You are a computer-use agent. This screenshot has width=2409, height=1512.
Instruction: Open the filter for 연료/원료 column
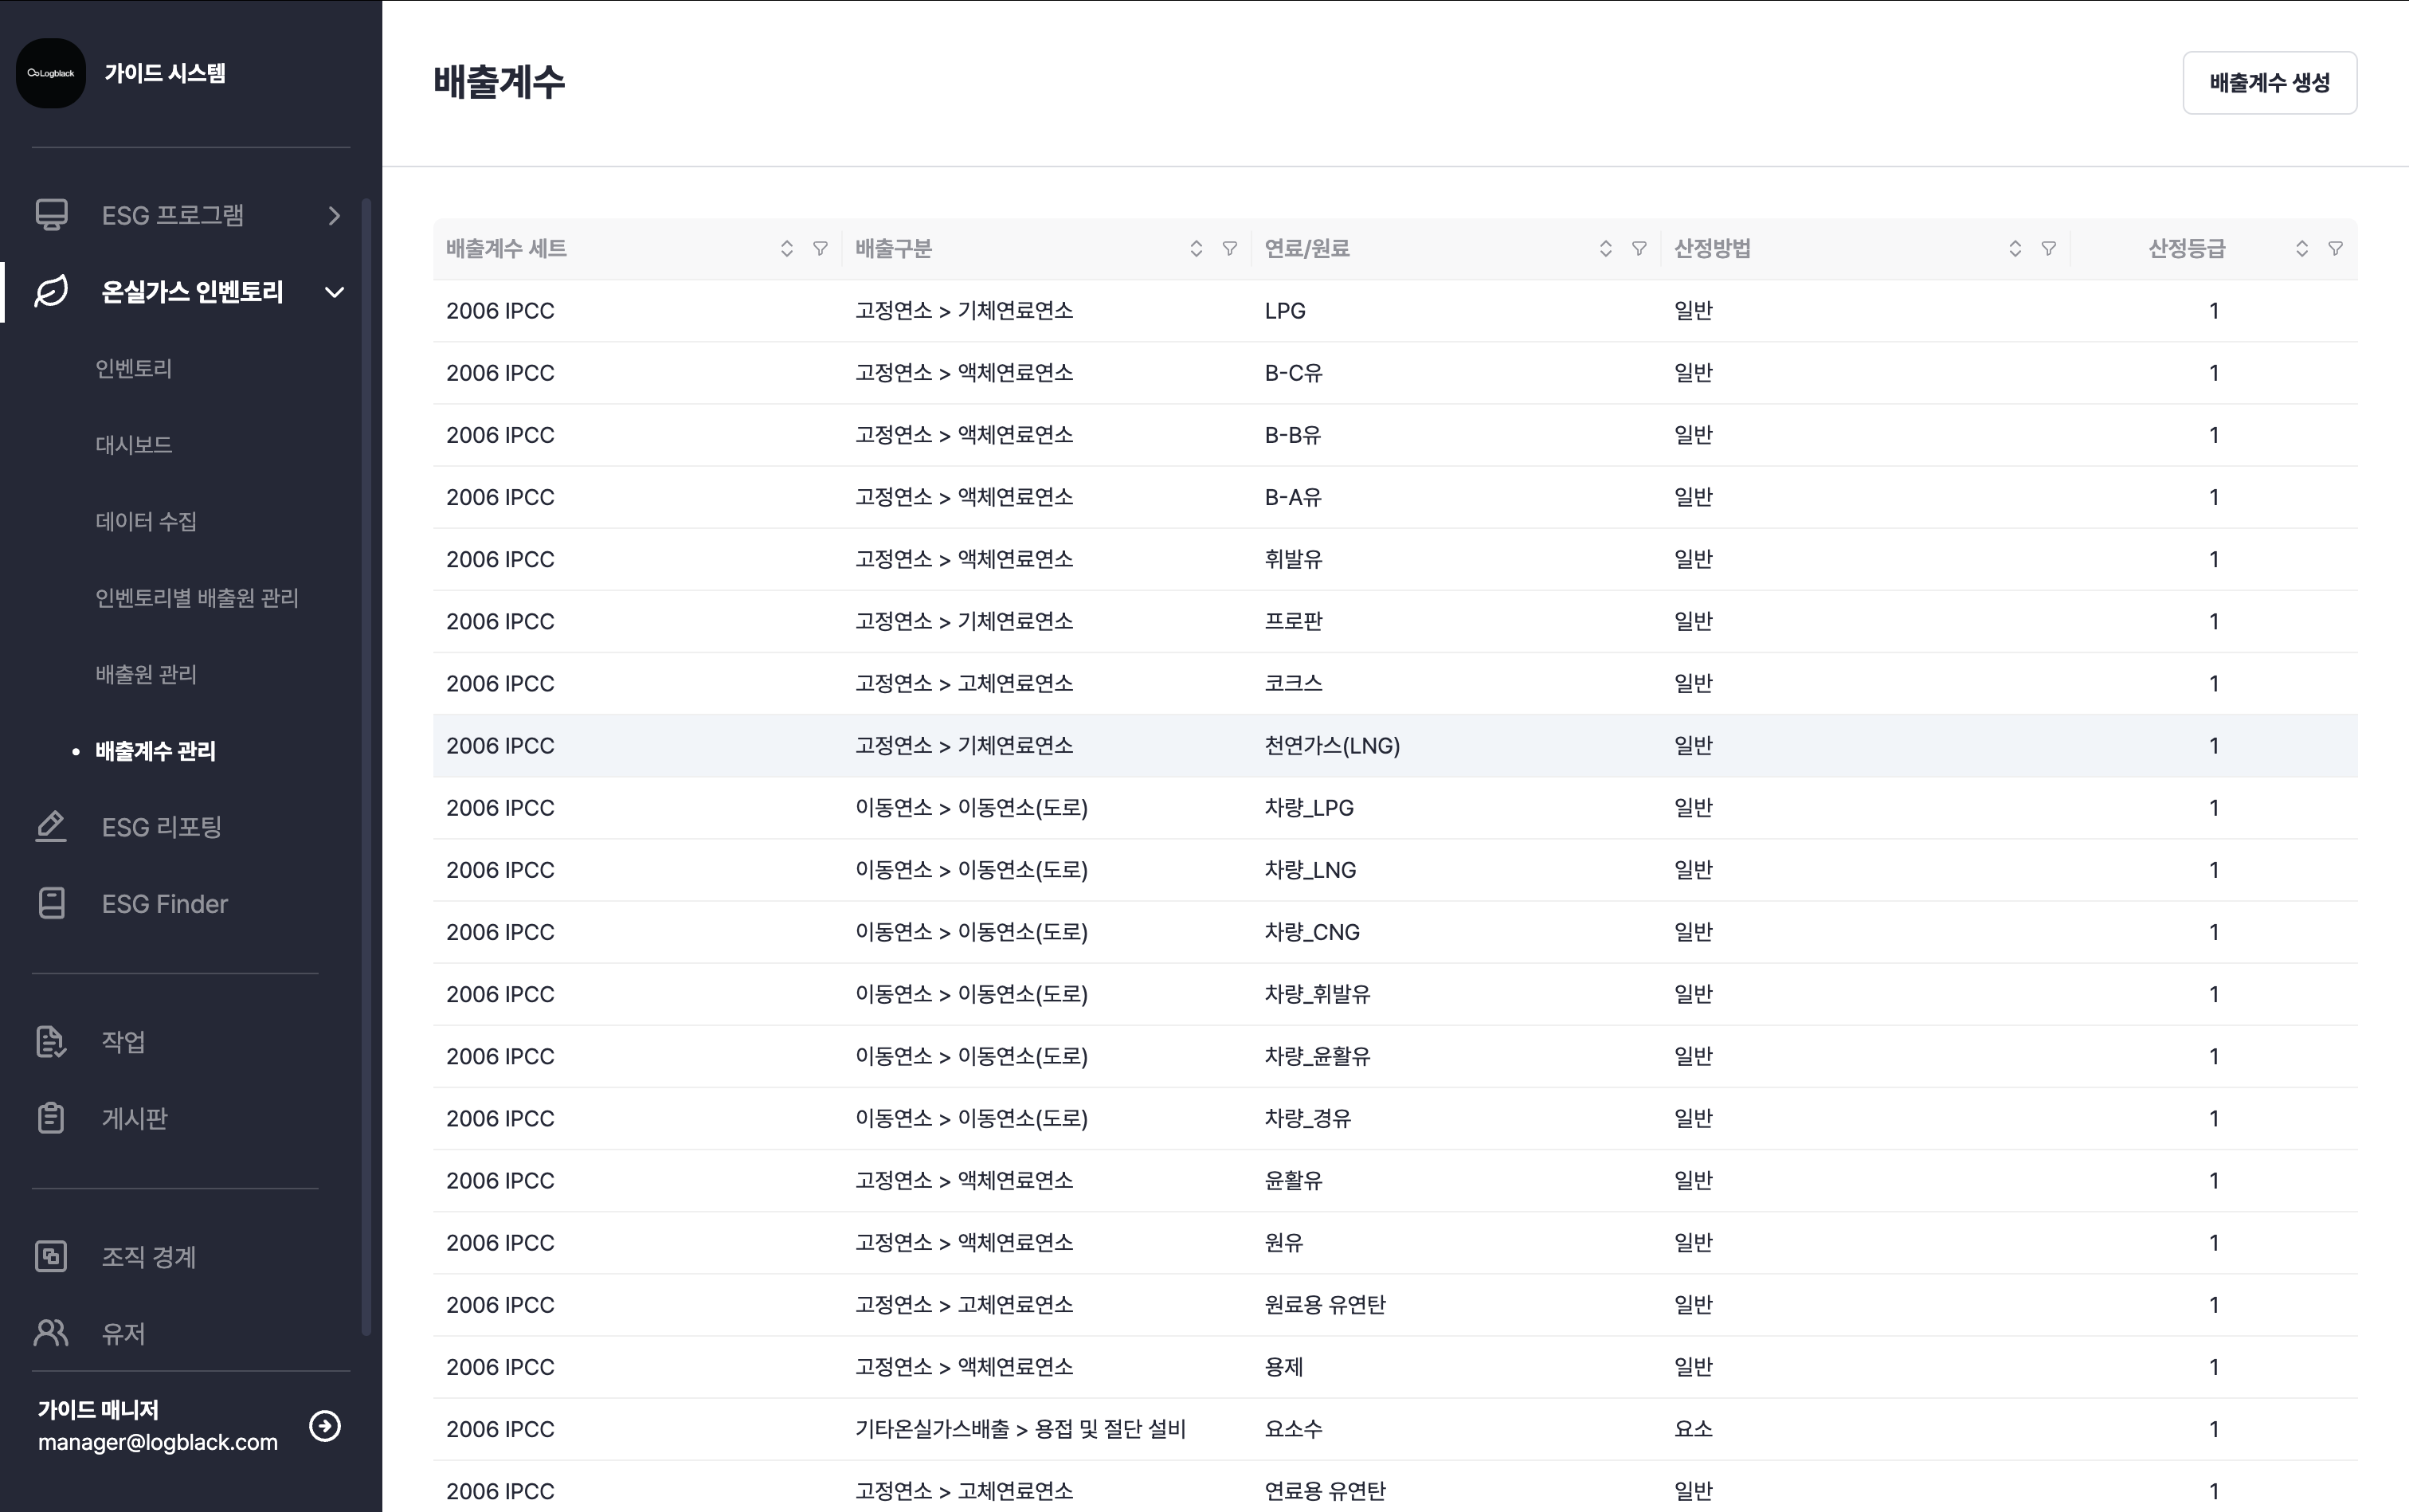click(1639, 249)
